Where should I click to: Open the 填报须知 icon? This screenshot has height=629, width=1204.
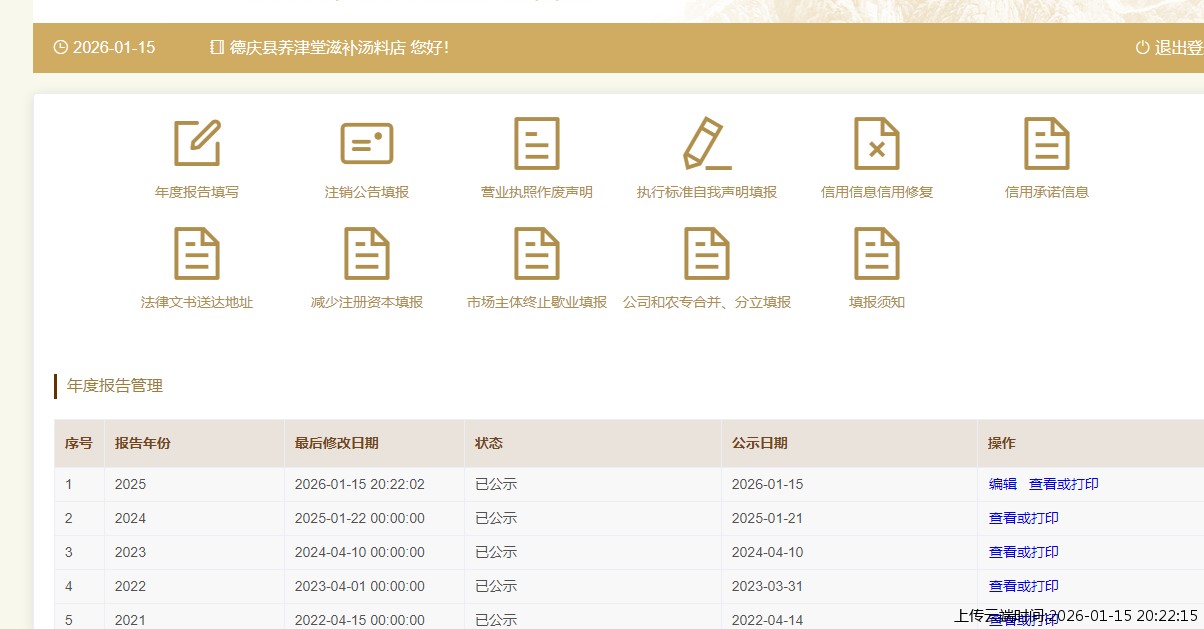(x=877, y=254)
